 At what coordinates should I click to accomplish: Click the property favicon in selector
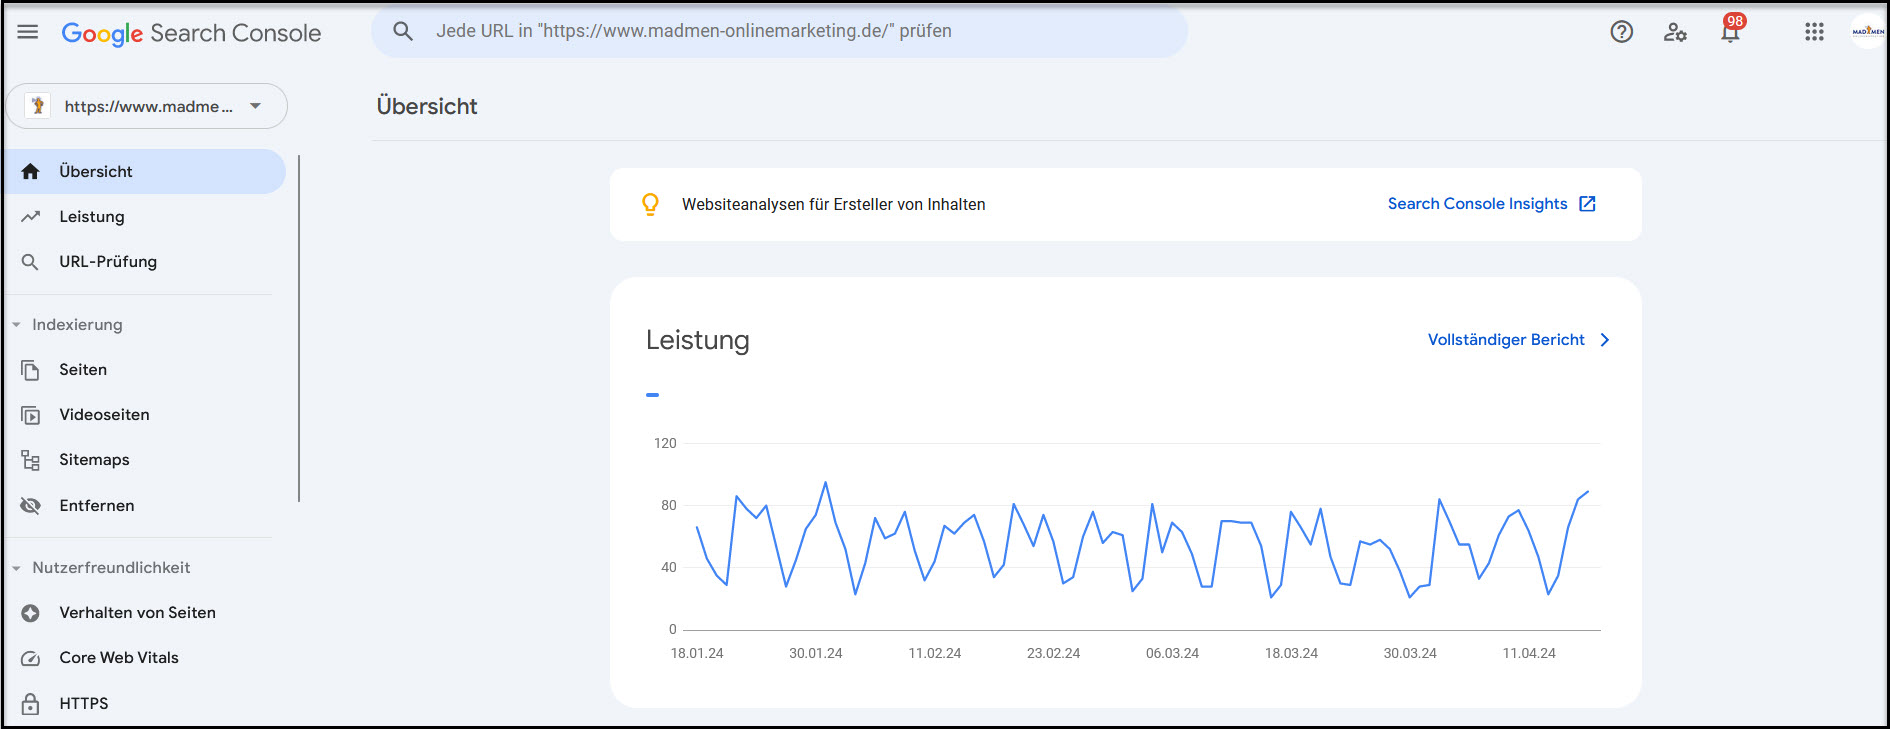click(x=38, y=106)
